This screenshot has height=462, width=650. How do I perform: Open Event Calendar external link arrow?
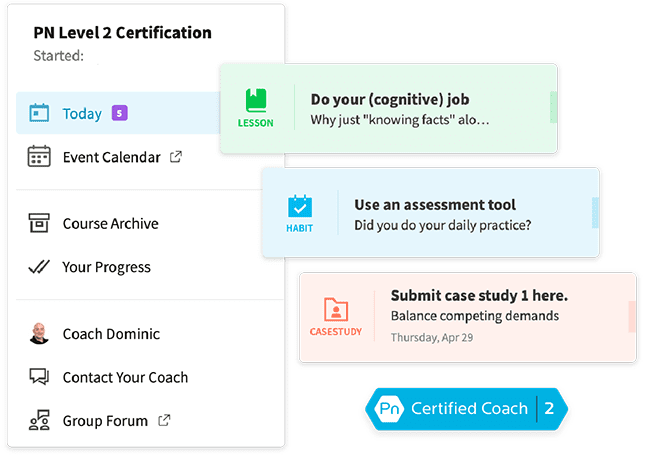(176, 157)
